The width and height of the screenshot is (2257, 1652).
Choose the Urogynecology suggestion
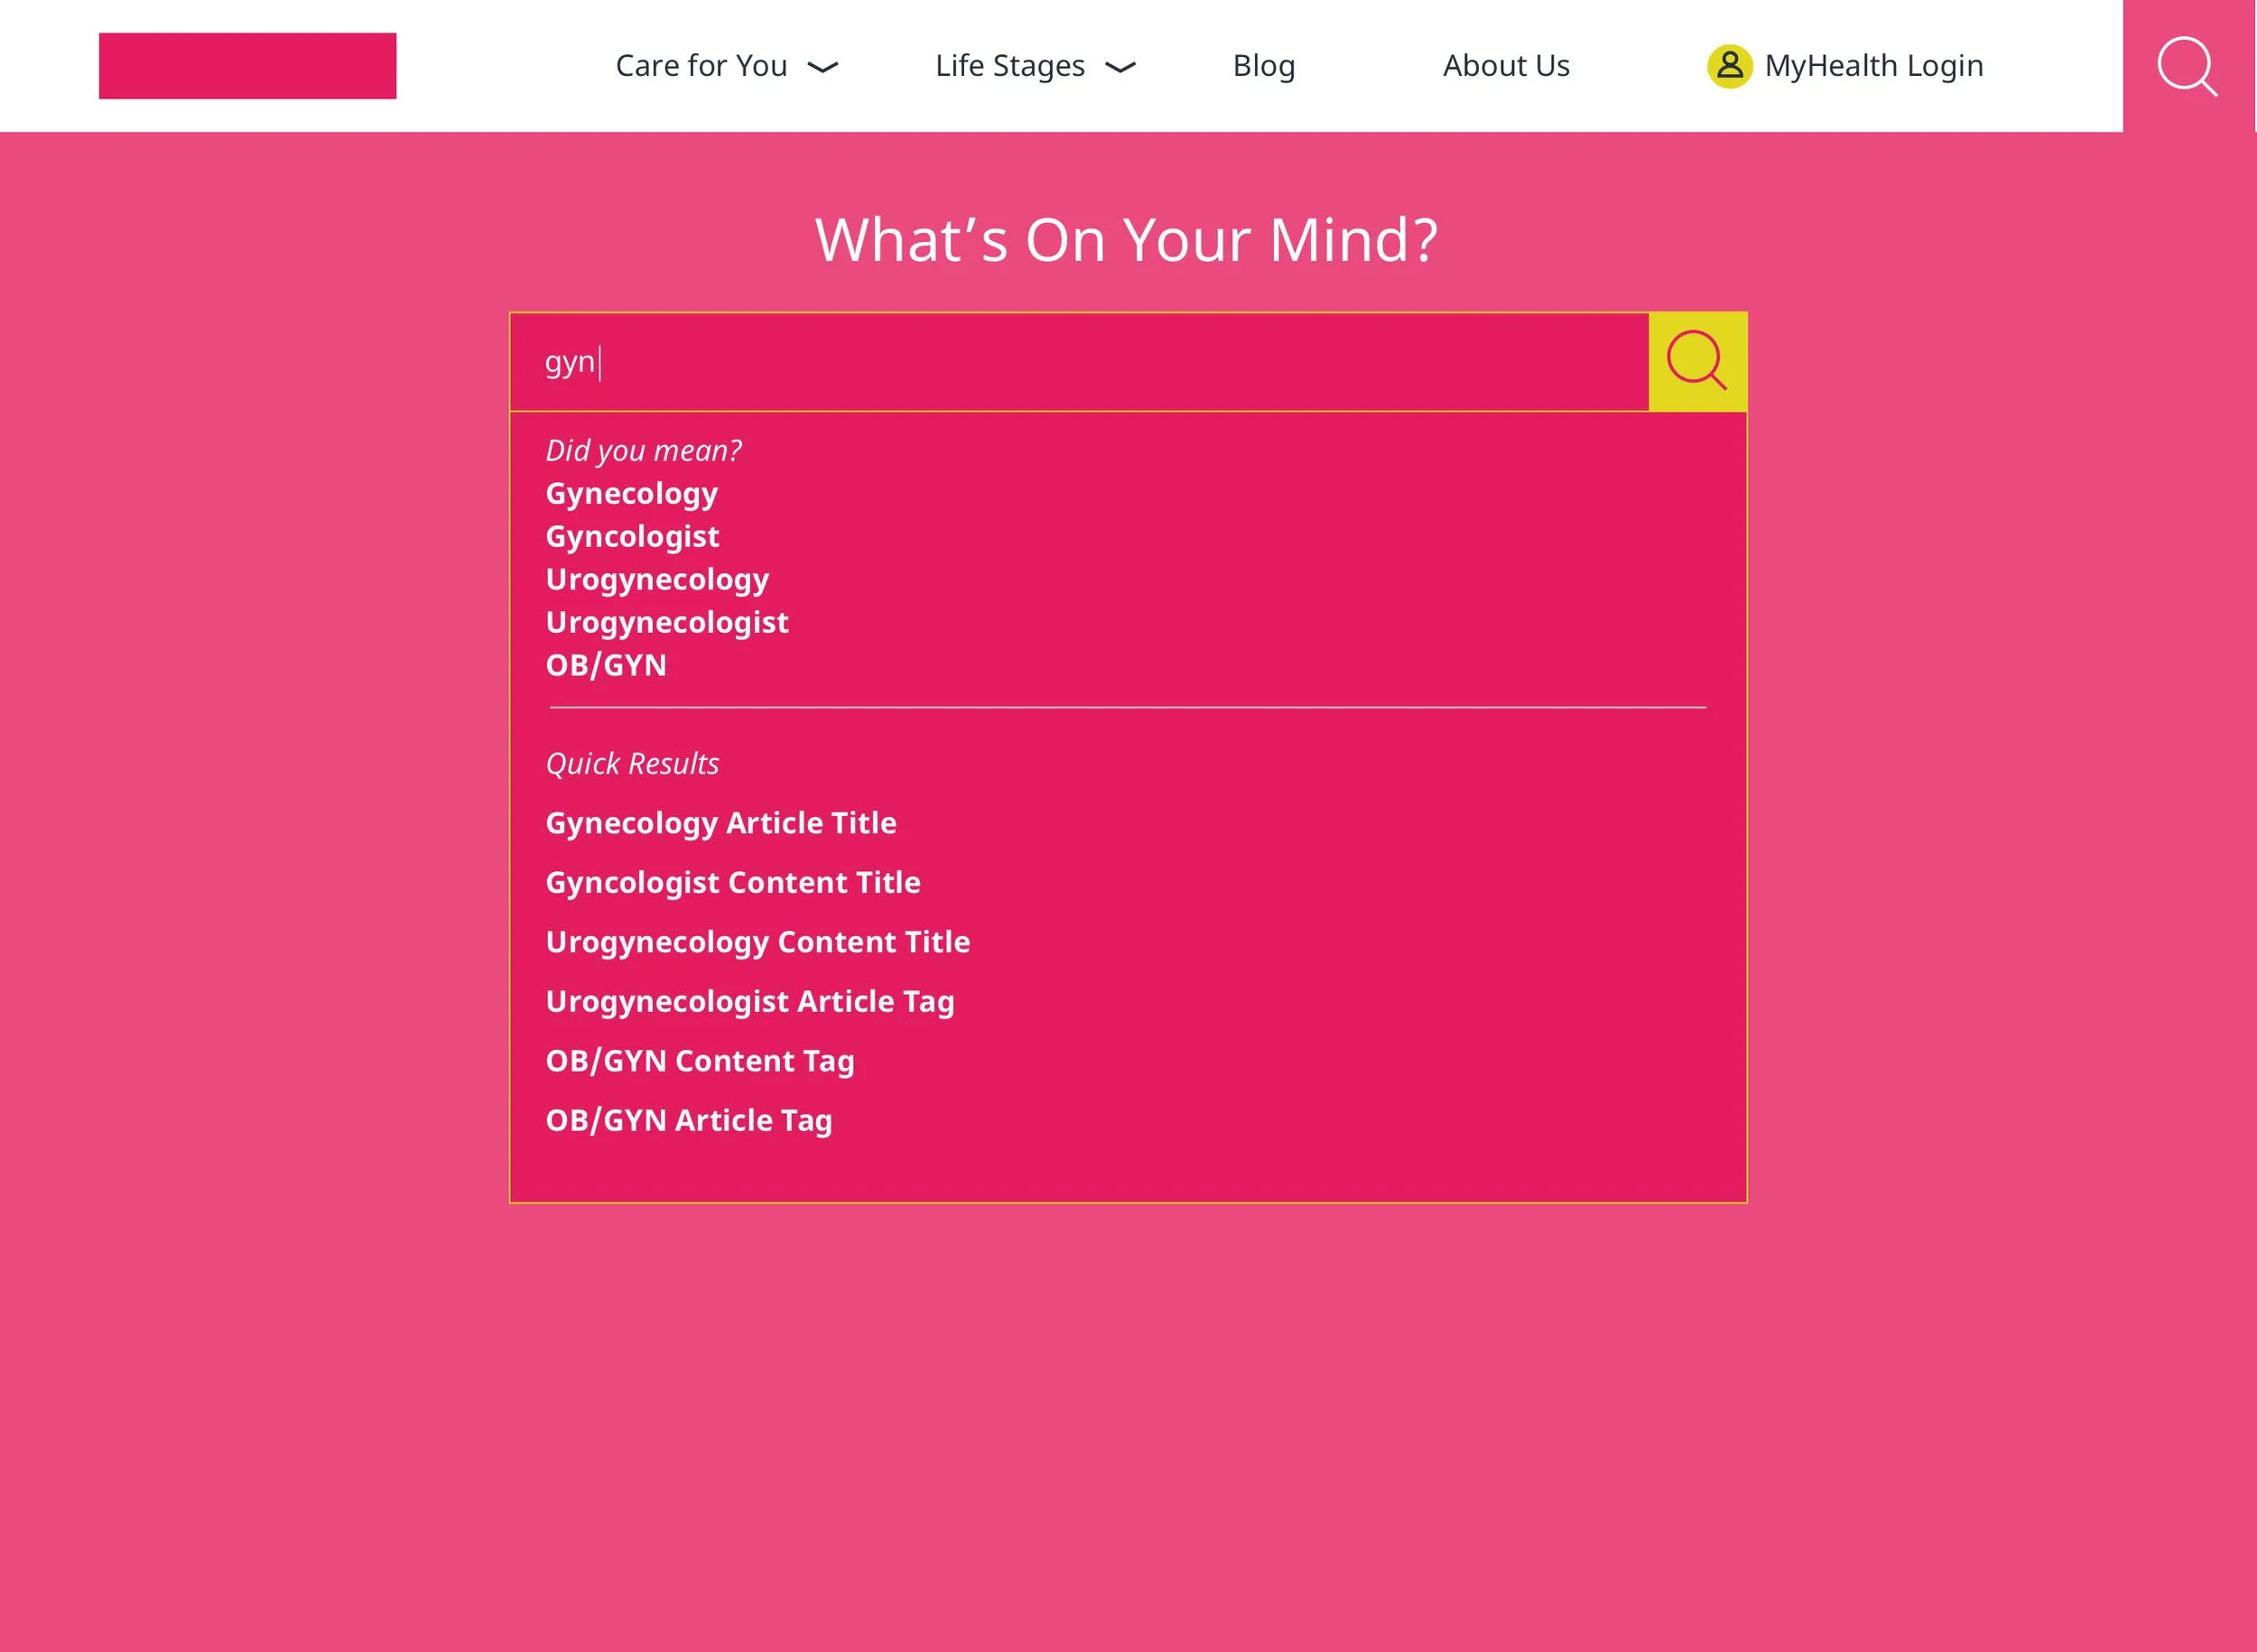[657, 579]
